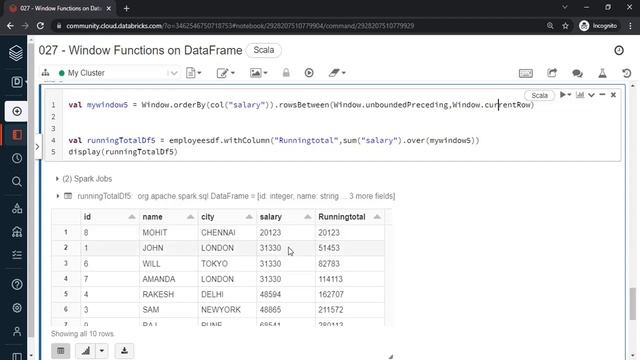640x360 pixels.
Task: Open the Databricks home logo icon
Action: pyautogui.click(x=16, y=53)
